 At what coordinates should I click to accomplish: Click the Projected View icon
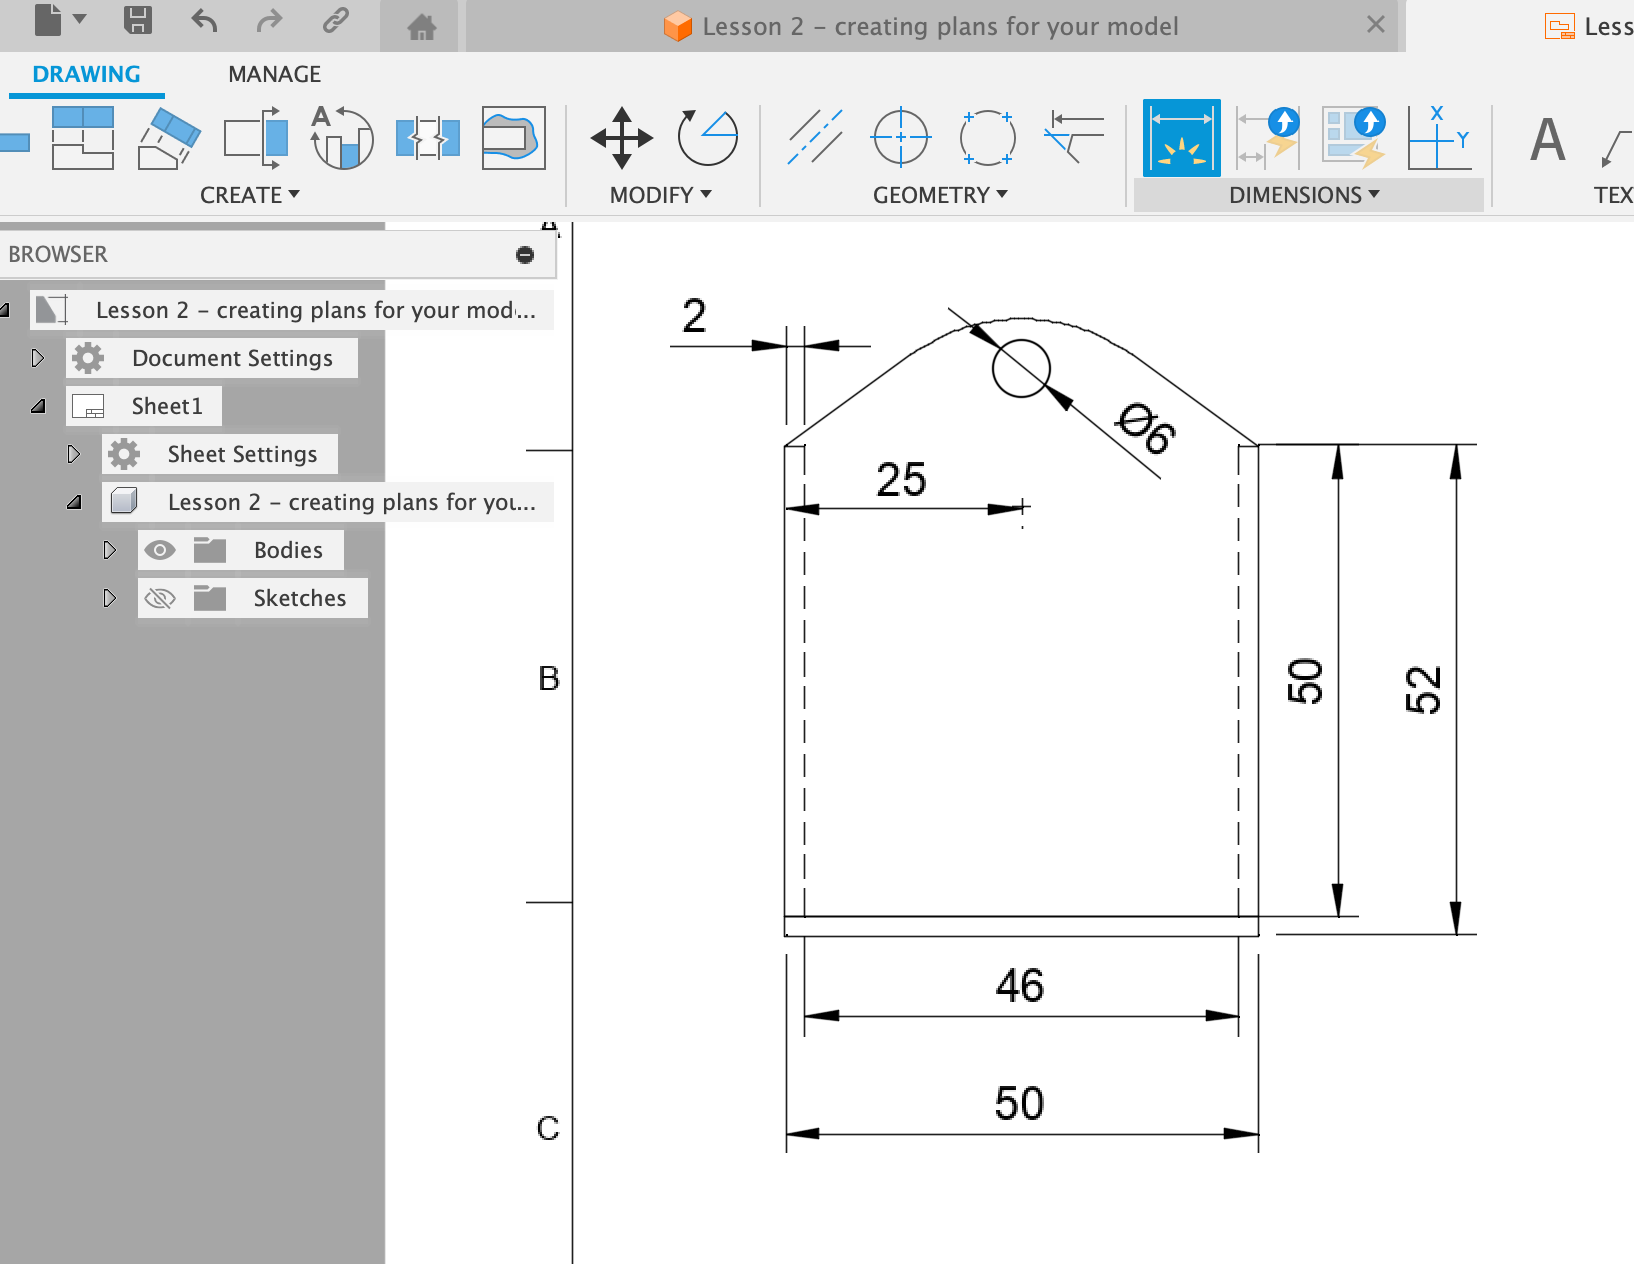pos(81,138)
